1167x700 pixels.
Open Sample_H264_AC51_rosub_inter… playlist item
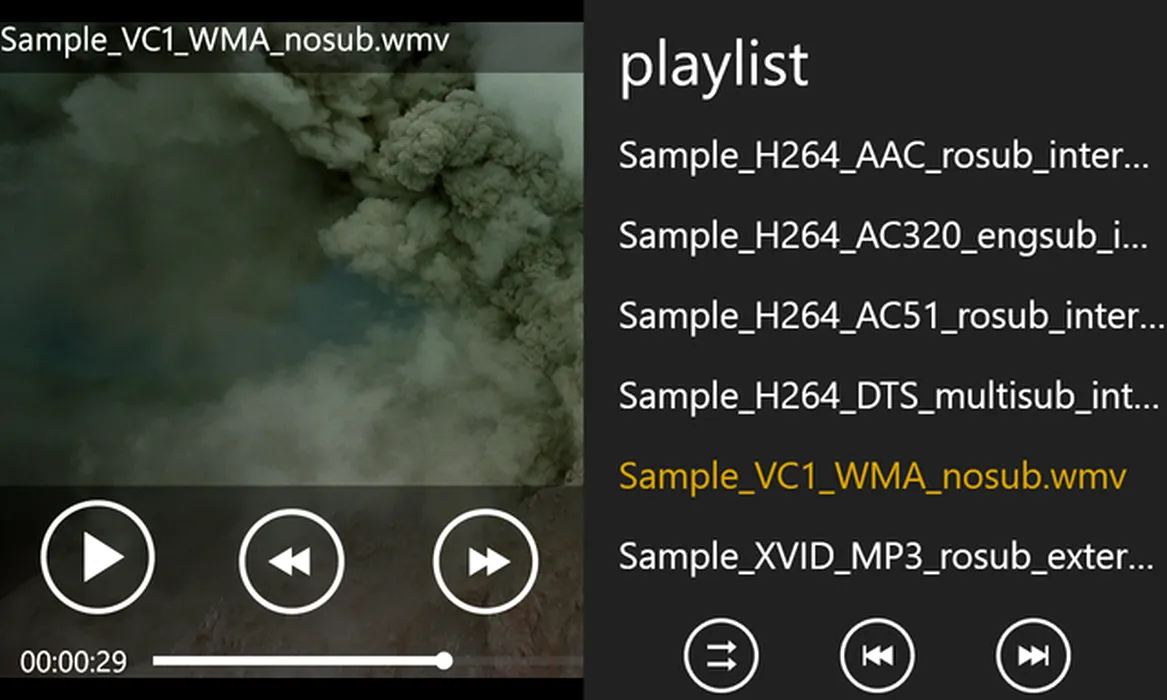click(890, 315)
